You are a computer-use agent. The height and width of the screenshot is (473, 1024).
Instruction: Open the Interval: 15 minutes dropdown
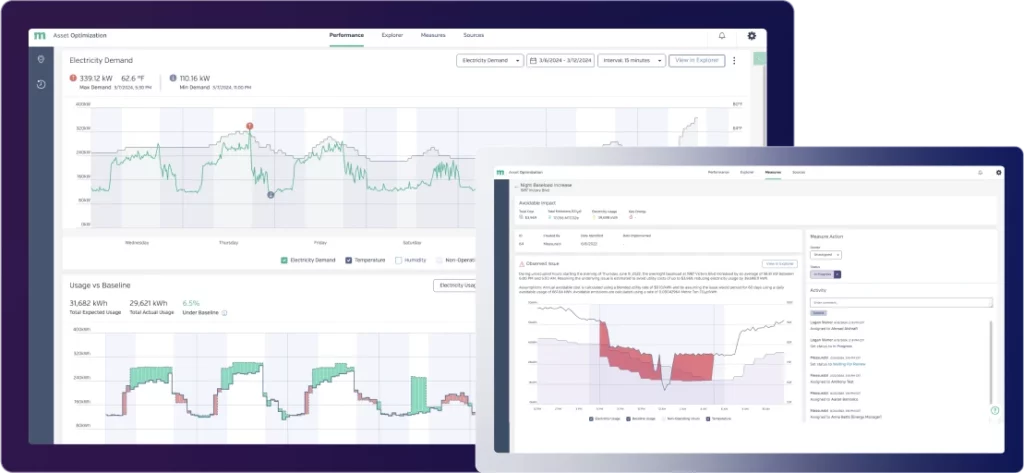click(632, 61)
